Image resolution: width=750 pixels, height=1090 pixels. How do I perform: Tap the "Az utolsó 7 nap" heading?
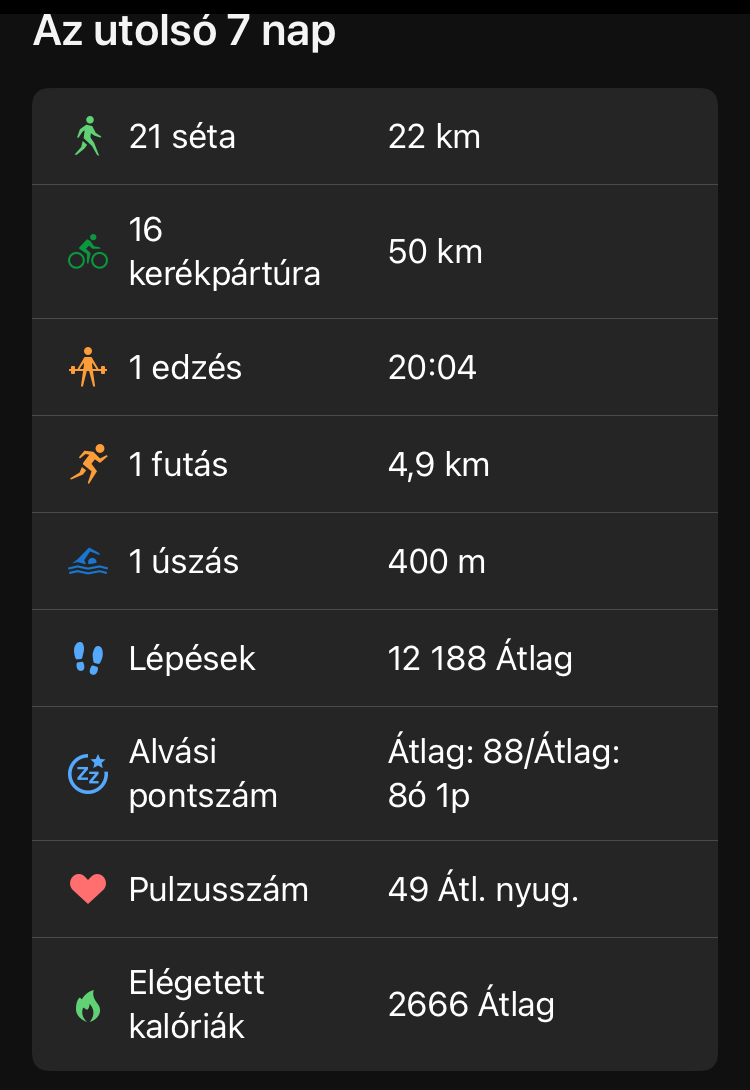click(185, 32)
